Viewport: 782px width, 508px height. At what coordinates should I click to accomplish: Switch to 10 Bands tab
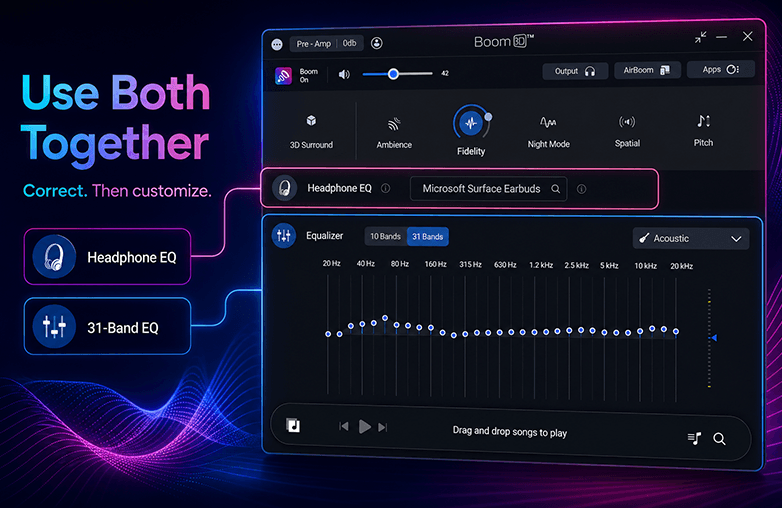tap(386, 236)
